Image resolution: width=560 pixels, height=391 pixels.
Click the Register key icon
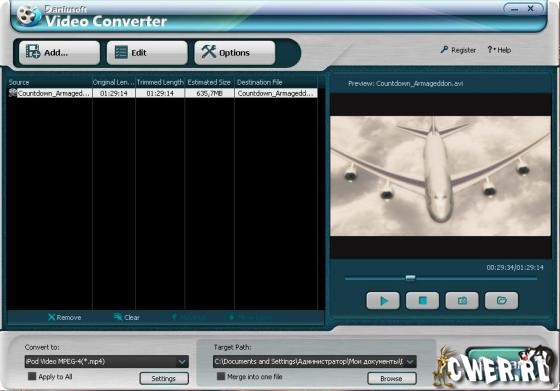[x=444, y=50]
